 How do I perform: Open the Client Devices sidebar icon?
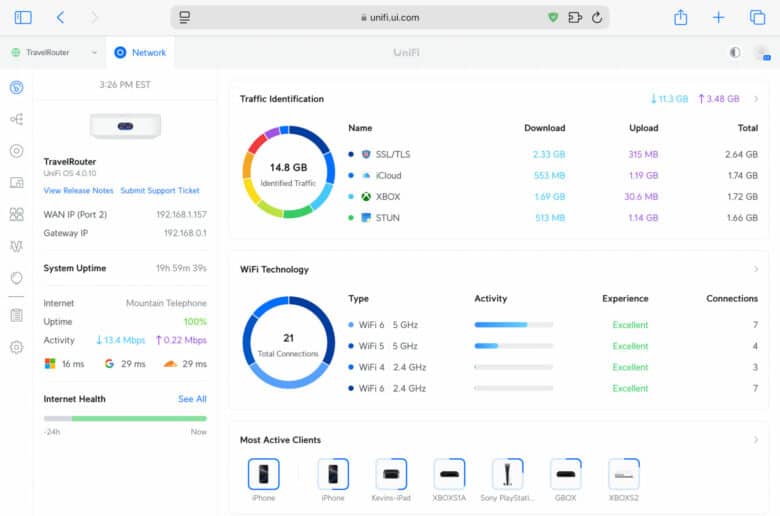(16, 183)
